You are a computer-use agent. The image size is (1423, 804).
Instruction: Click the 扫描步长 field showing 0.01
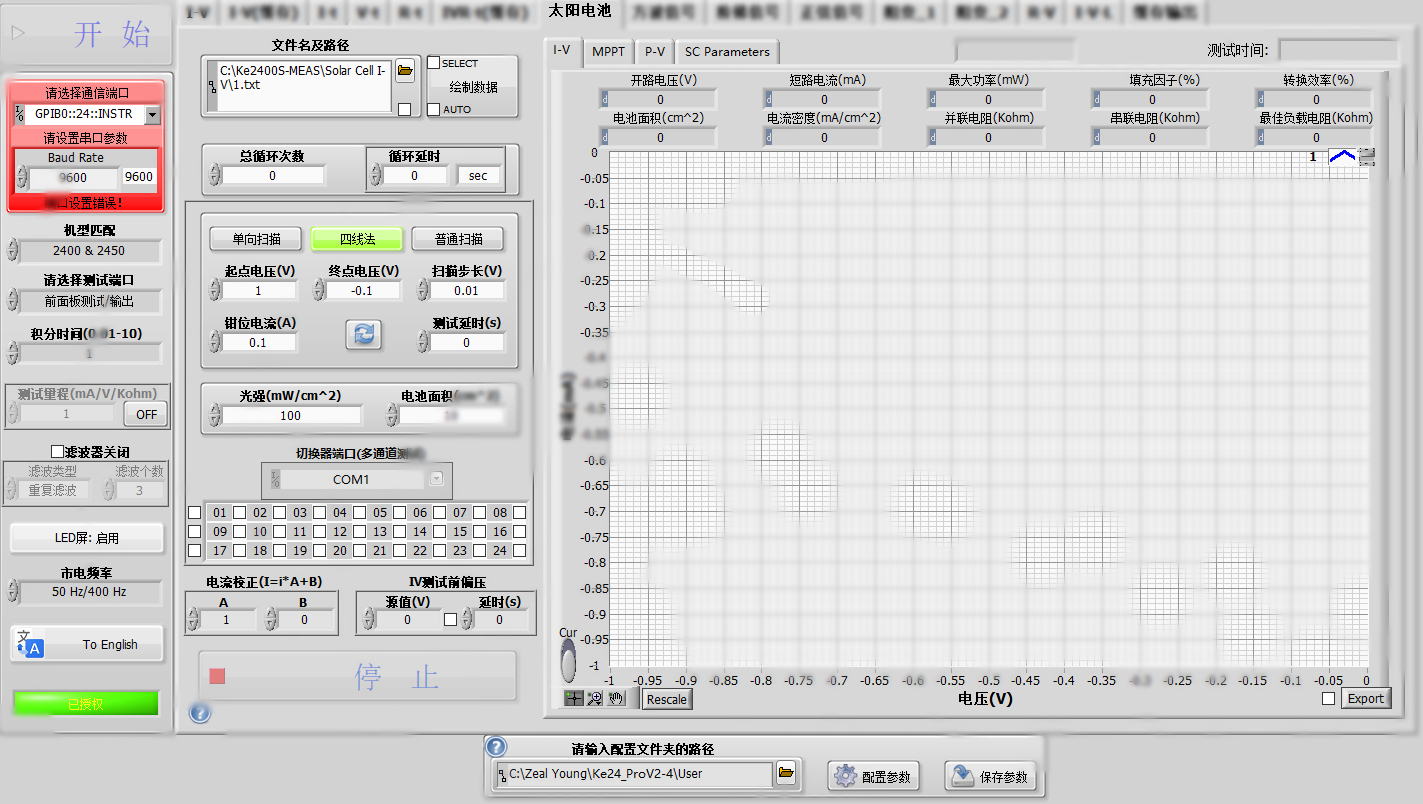point(468,291)
